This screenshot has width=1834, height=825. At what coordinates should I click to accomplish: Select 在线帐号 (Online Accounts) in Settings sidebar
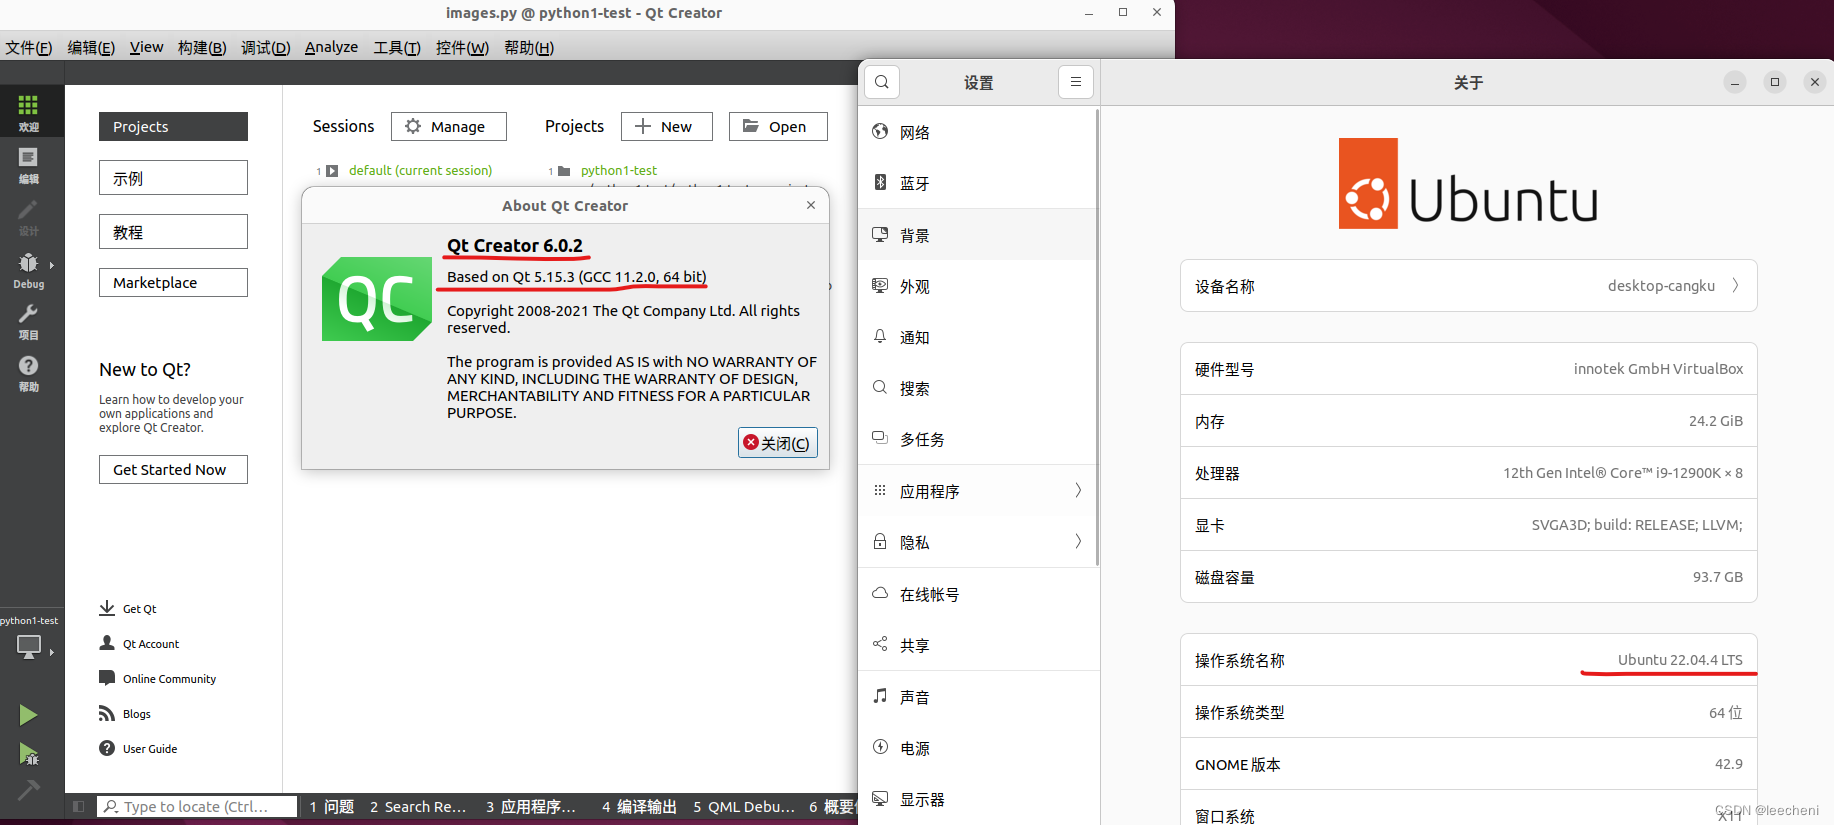pyautogui.click(x=978, y=594)
